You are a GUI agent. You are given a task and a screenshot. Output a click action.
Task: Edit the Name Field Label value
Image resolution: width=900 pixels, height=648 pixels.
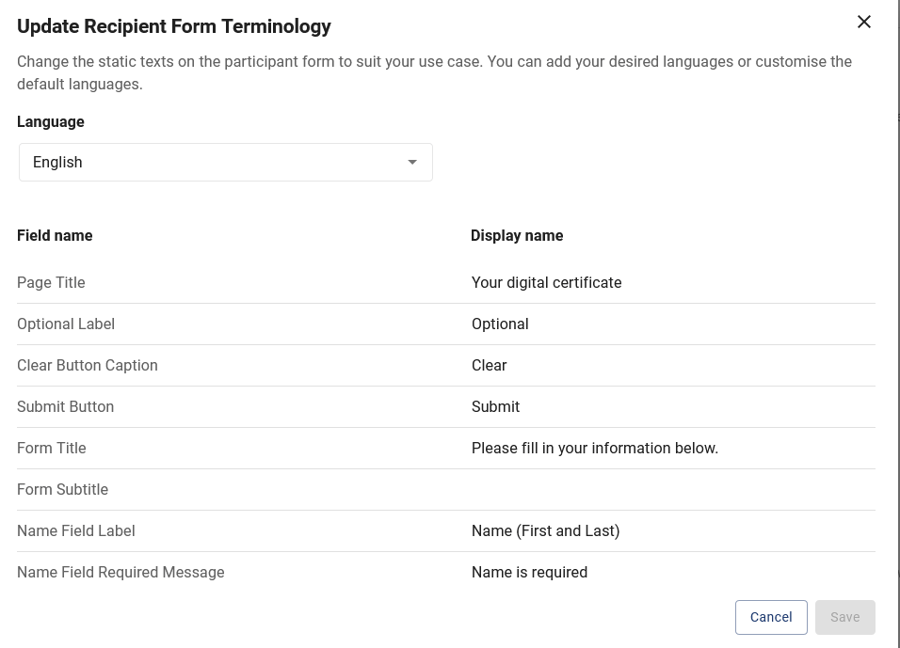[545, 530]
